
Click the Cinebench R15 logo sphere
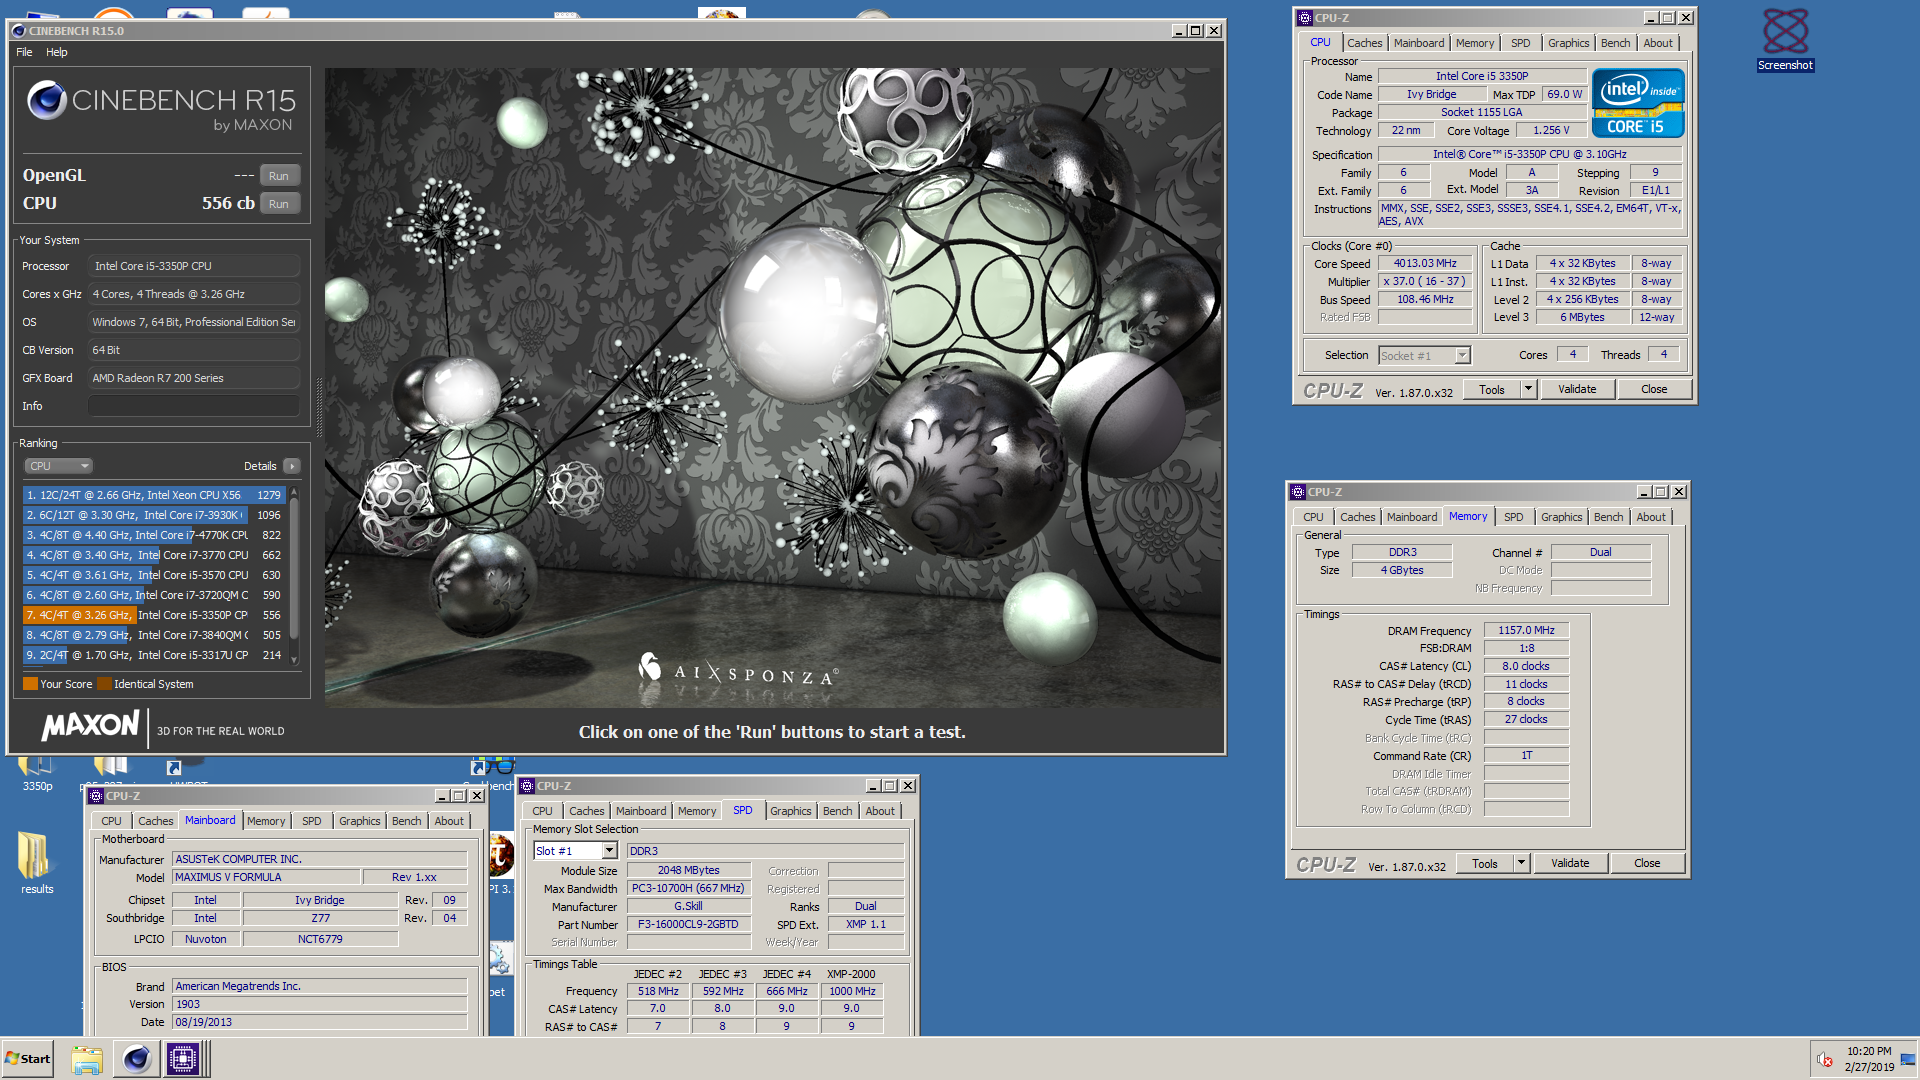point(46,100)
